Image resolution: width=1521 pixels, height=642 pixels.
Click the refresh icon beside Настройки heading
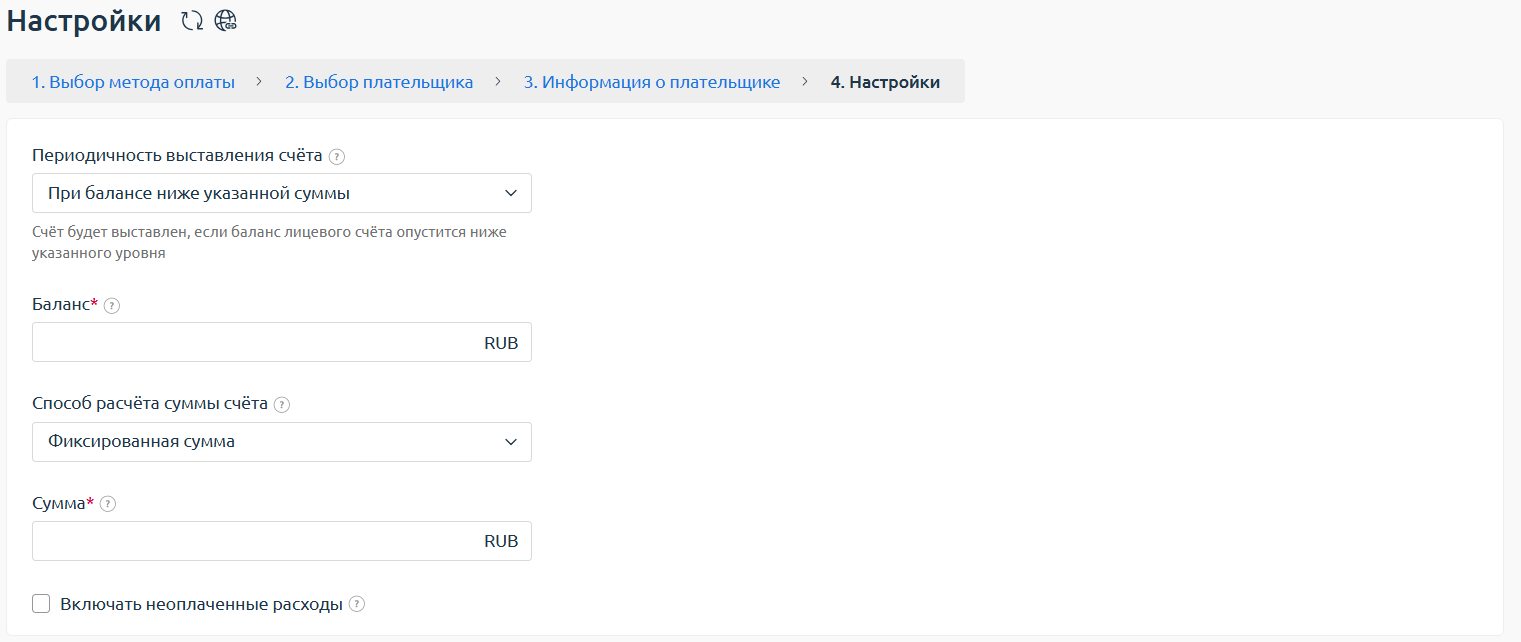[191, 21]
